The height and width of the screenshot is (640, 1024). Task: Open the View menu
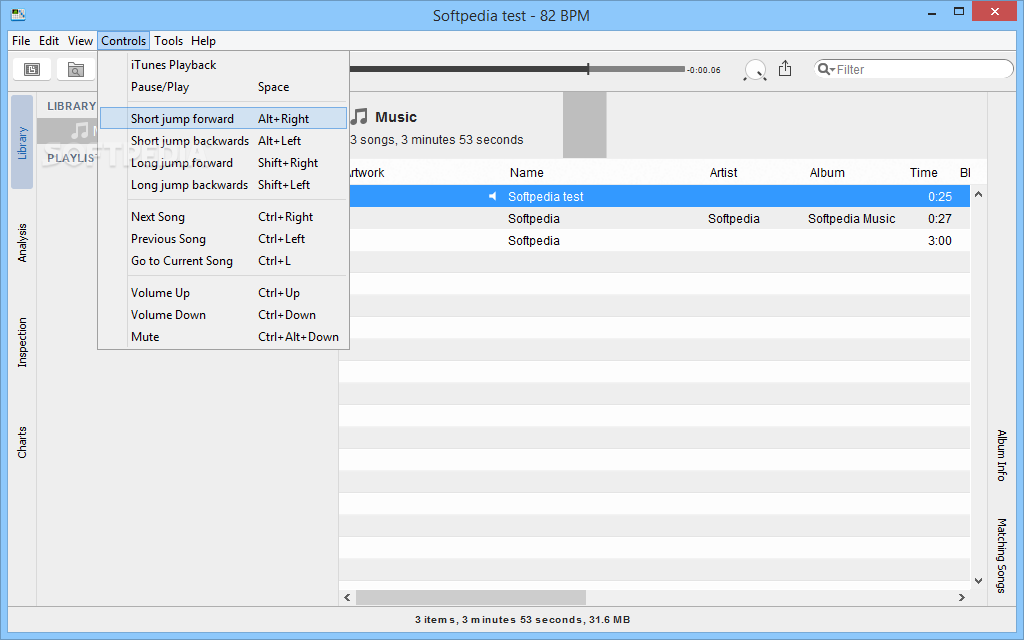pyautogui.click(x=80, y=40)
